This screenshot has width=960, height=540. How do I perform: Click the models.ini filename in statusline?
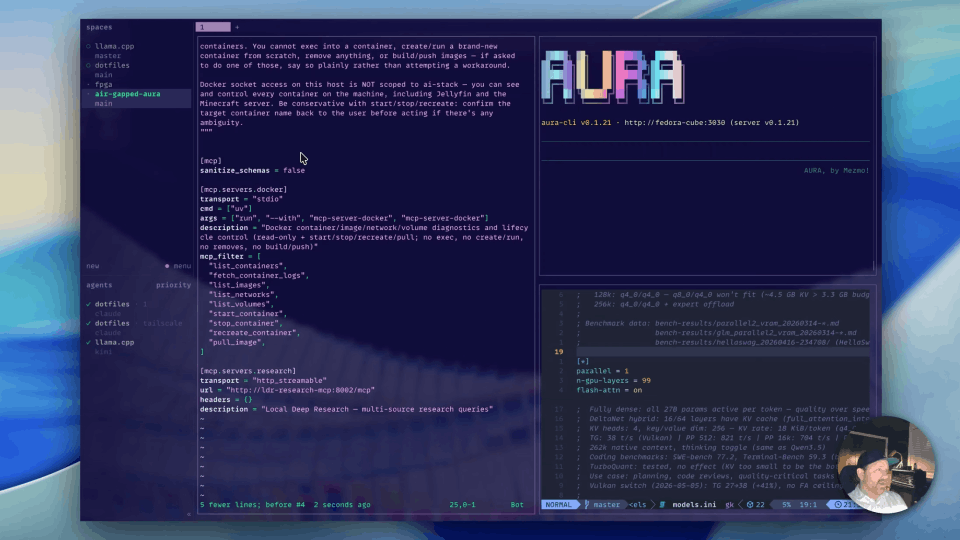694,504
